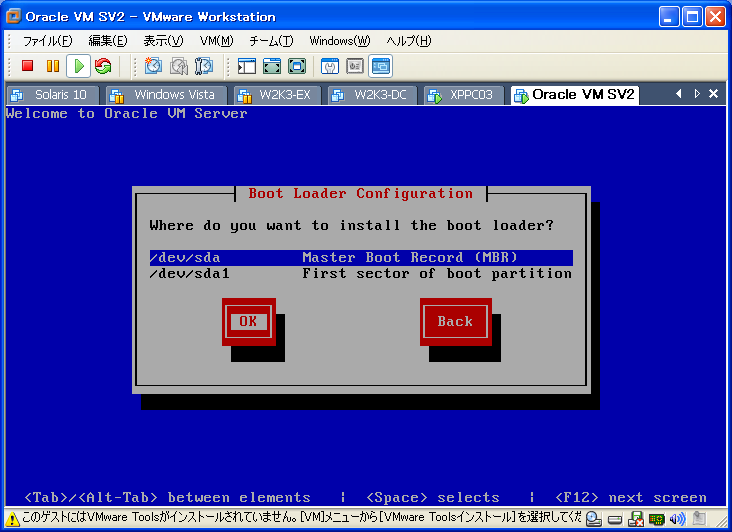Select the Console view toolbar icon
The image size is (732, 532).
click(380, 66)
